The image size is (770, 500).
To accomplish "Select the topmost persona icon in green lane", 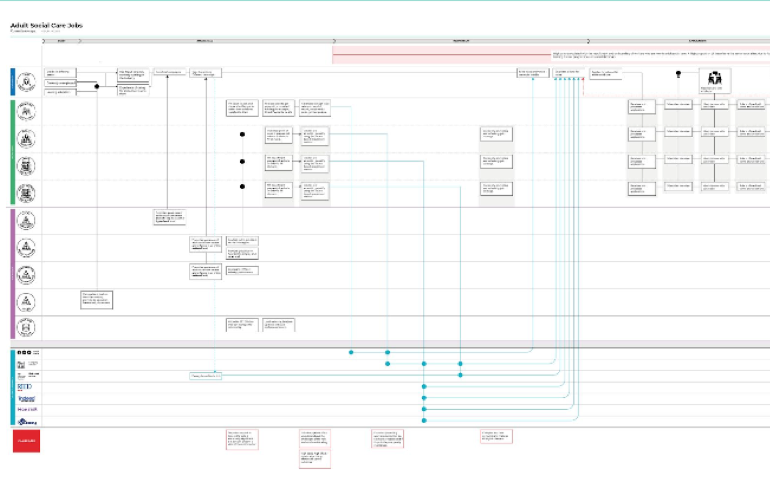I will pyautogui.click(x=27, y=113).
